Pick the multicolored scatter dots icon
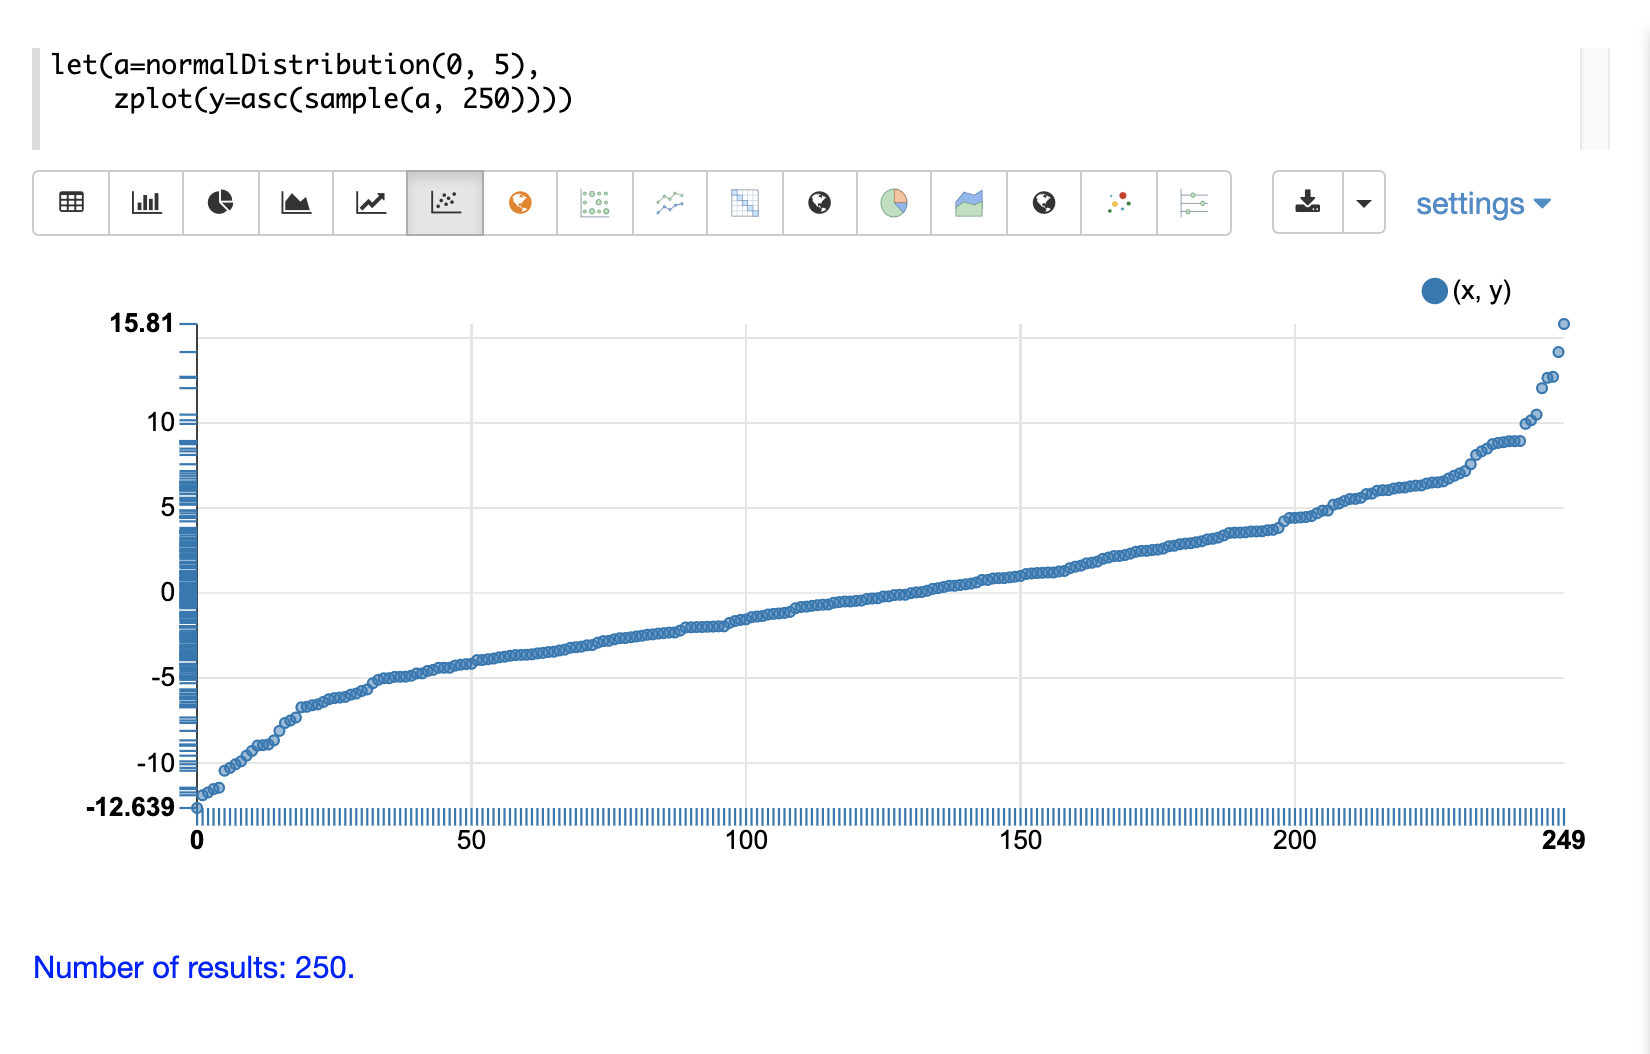 point(1119,203)
